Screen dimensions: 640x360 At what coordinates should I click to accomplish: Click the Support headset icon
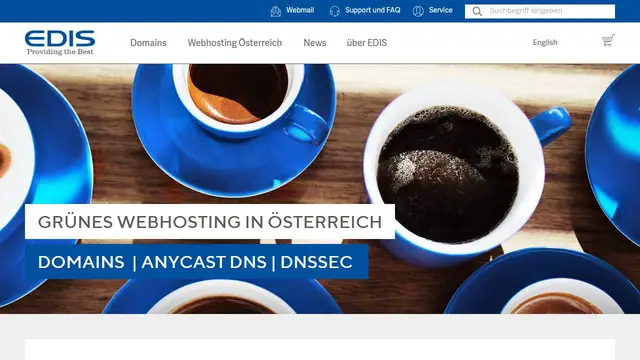335,11
